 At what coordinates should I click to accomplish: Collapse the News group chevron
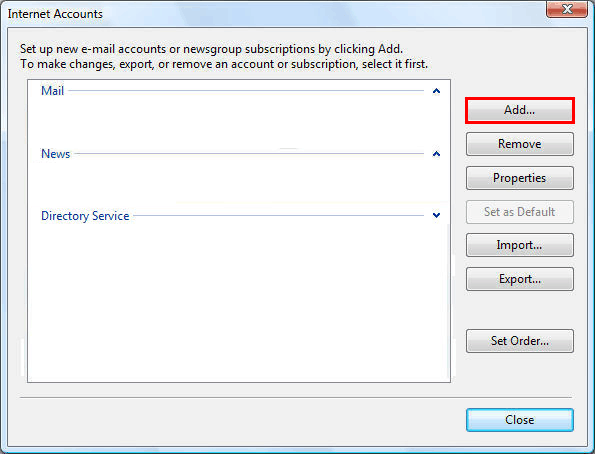coord(436,154)
